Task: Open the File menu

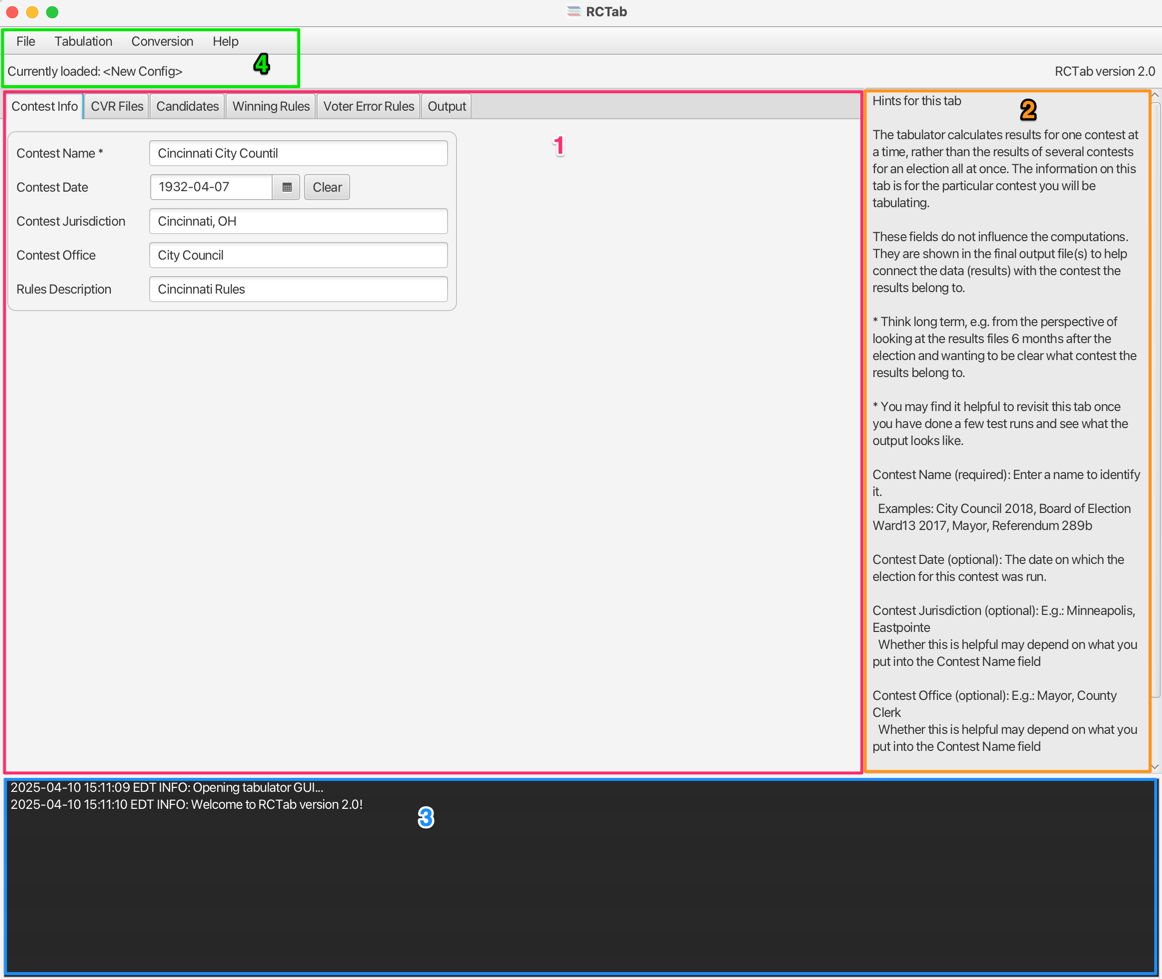Action: tap(26, 42)
